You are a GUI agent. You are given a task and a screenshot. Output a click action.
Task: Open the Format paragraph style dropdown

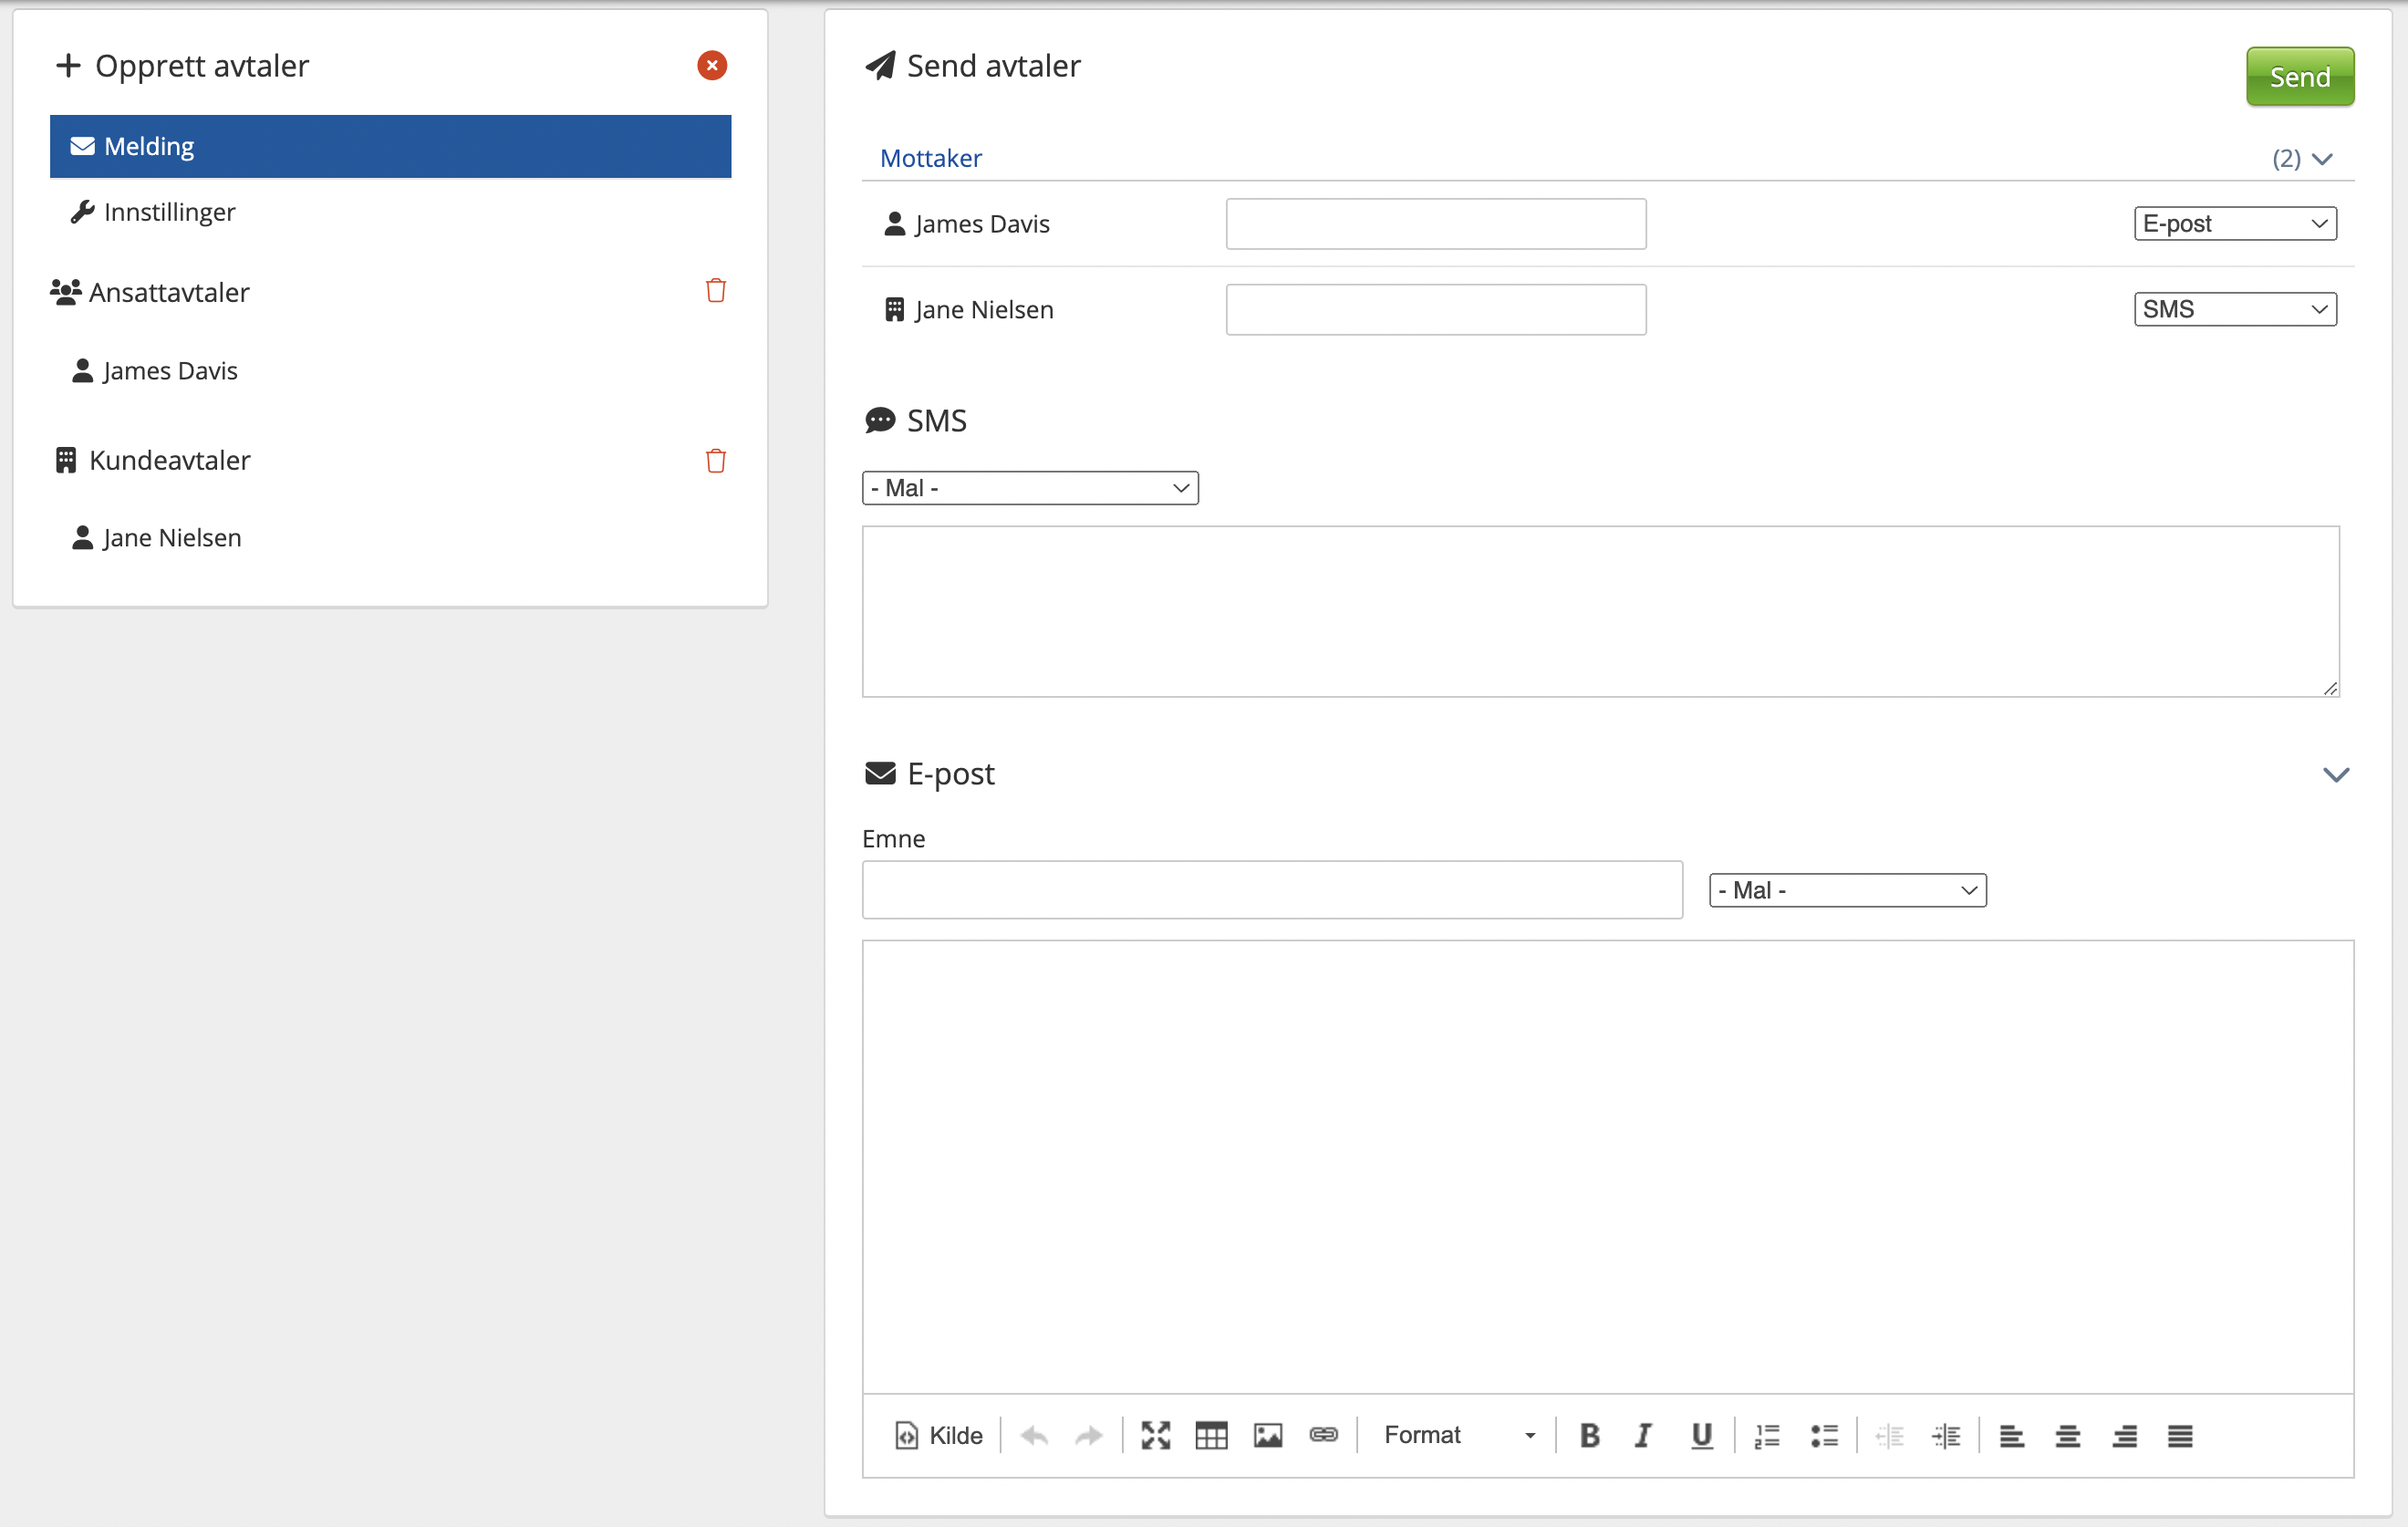[1458, 1436]
